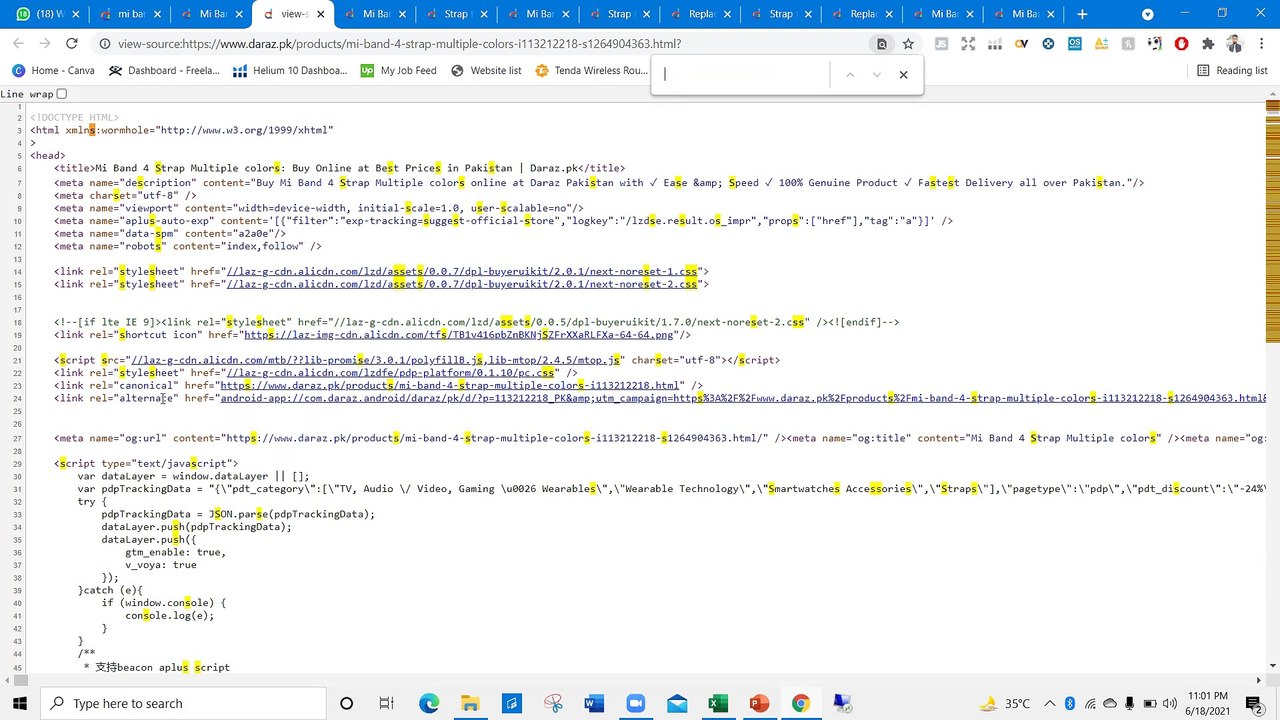The image size is (1280, 720).
Task: Go back to the previous page
Action: 19,44
